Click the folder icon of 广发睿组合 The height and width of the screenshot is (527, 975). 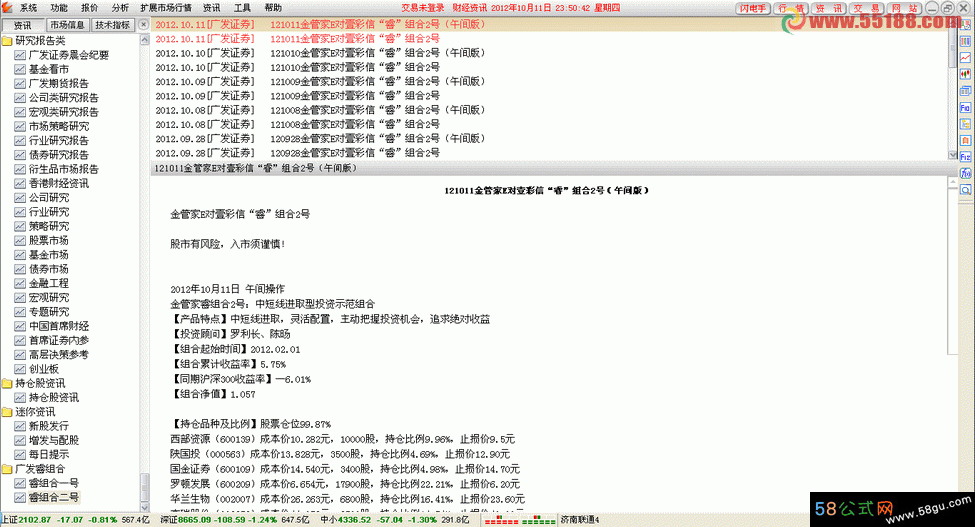tap(7, 469)
